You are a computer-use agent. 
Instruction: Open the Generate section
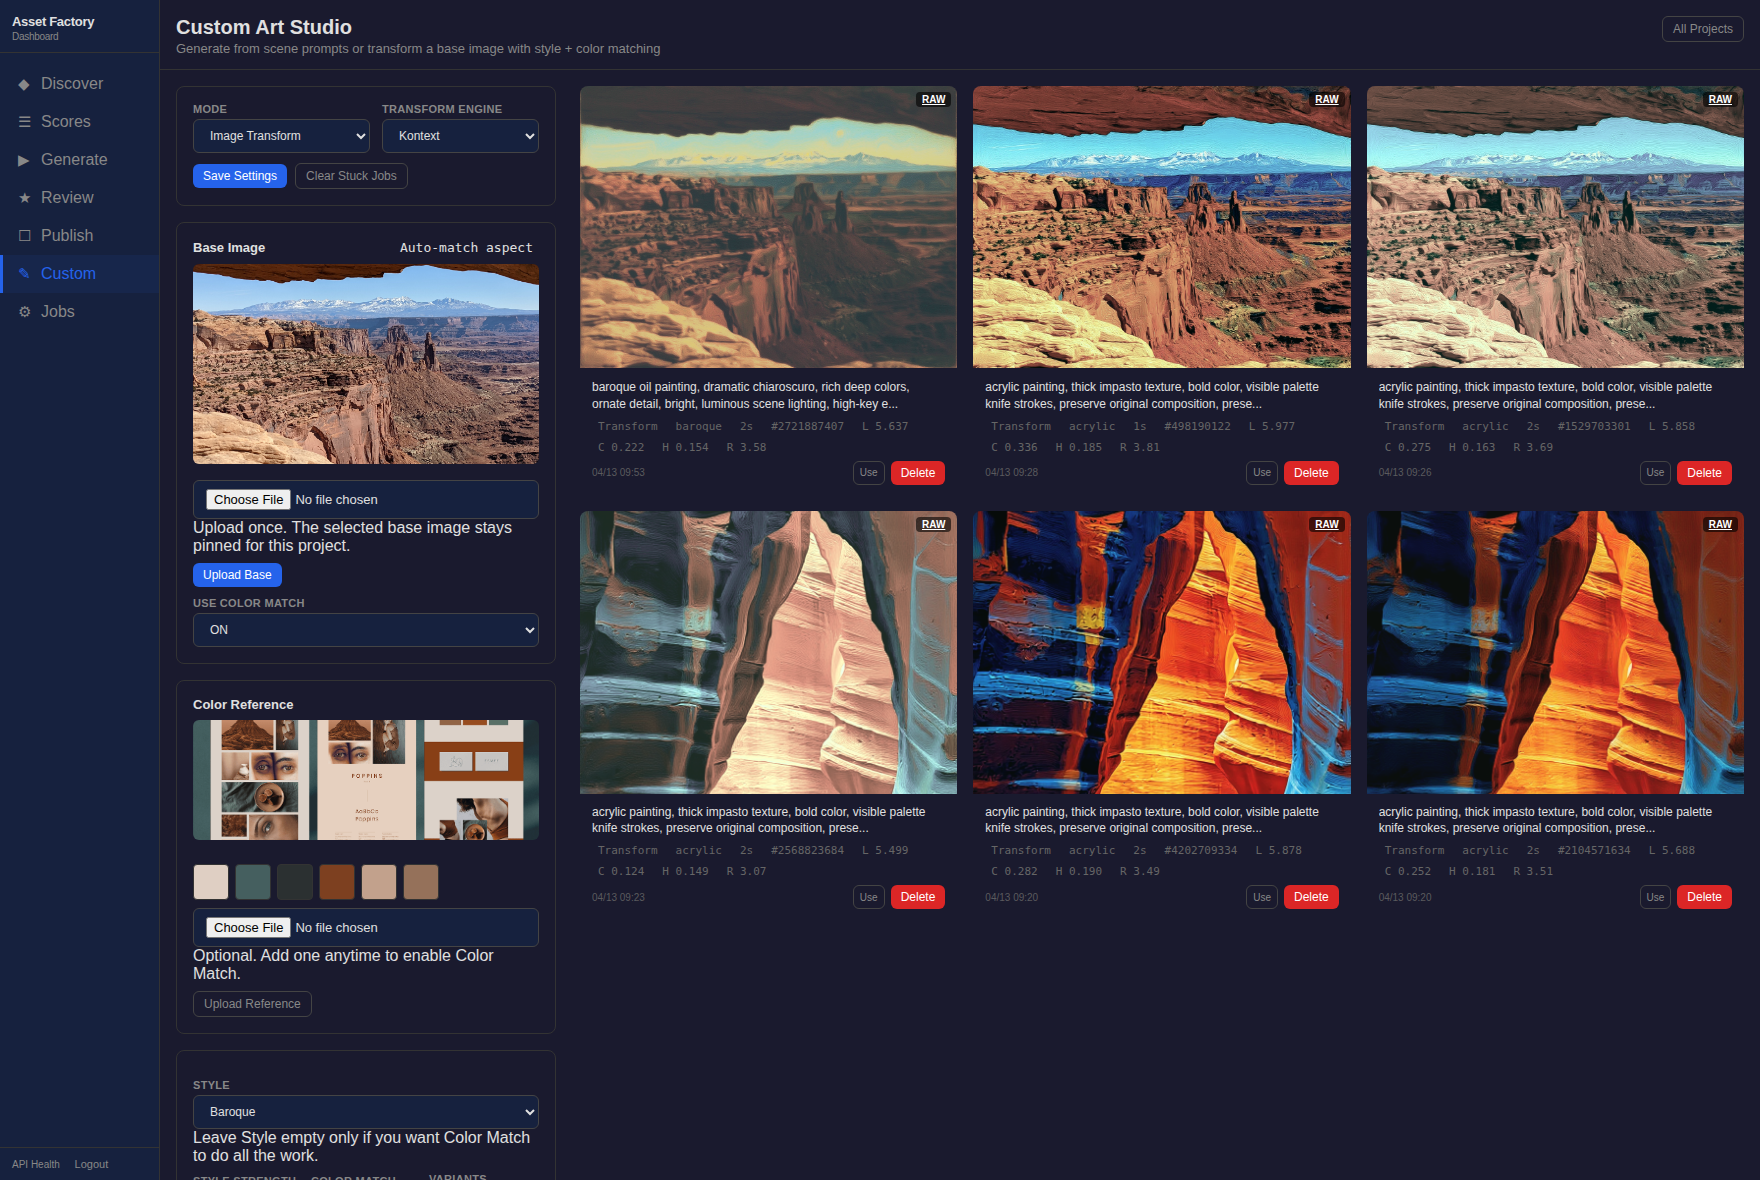tap(80, 160)
